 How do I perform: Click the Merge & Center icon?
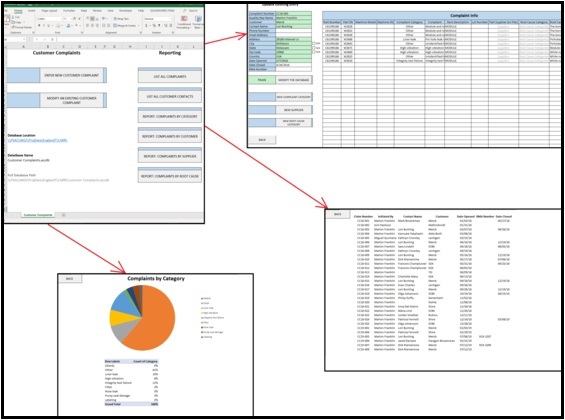pos(124,26)
